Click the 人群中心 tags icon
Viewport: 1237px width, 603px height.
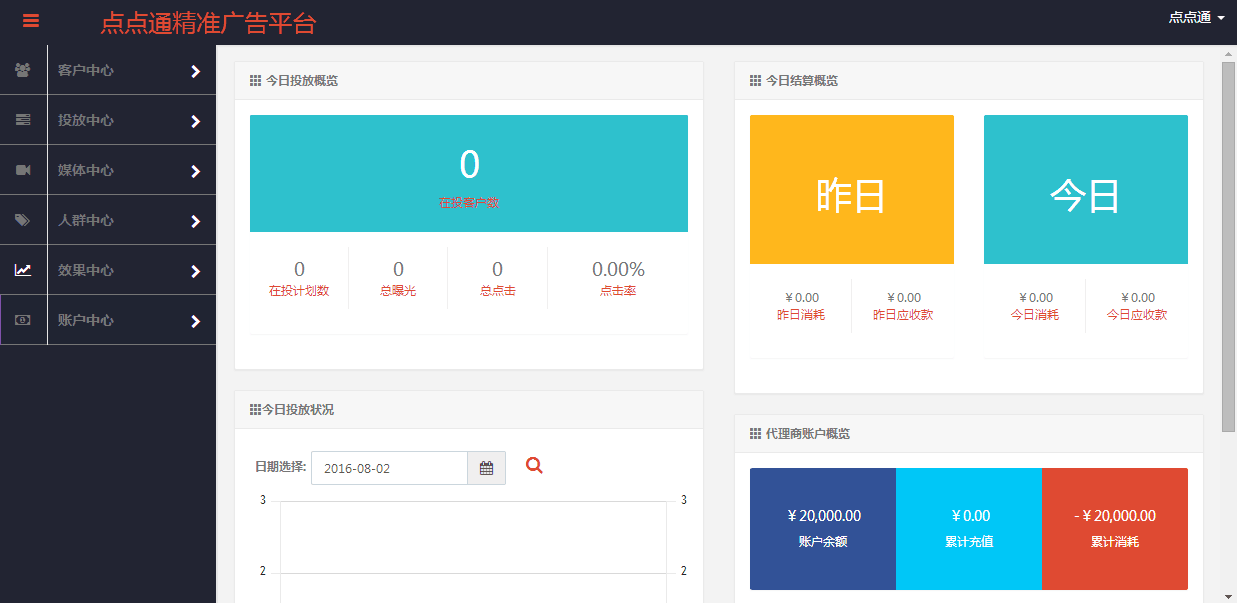point(23,220)
